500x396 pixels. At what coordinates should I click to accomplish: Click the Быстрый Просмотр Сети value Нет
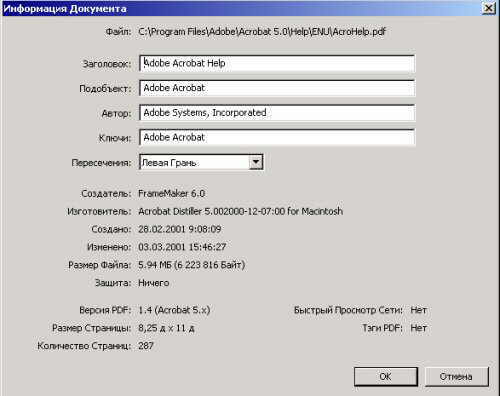tap(419, 310)
